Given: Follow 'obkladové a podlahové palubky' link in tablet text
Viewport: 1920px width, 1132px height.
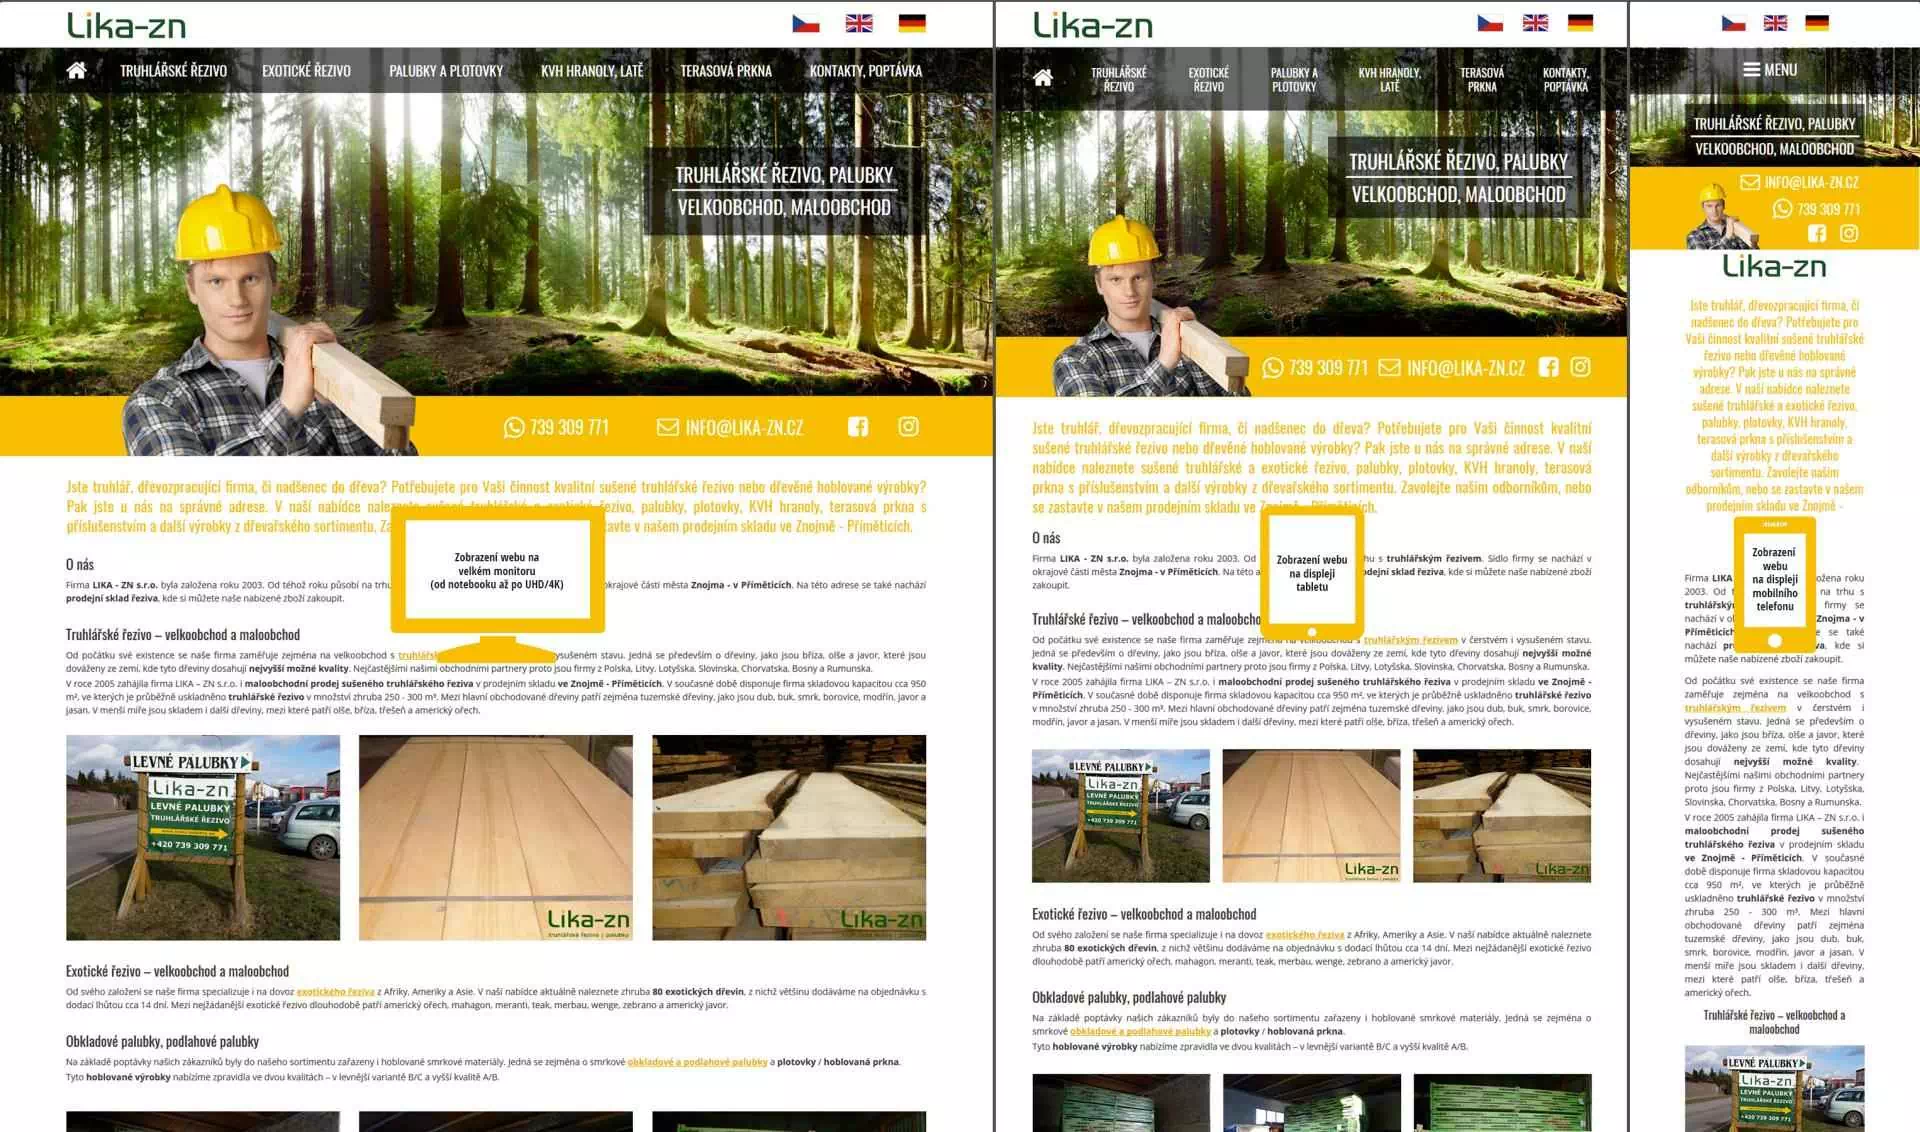Looking at the screenshot, I should click(1140, 1031).
